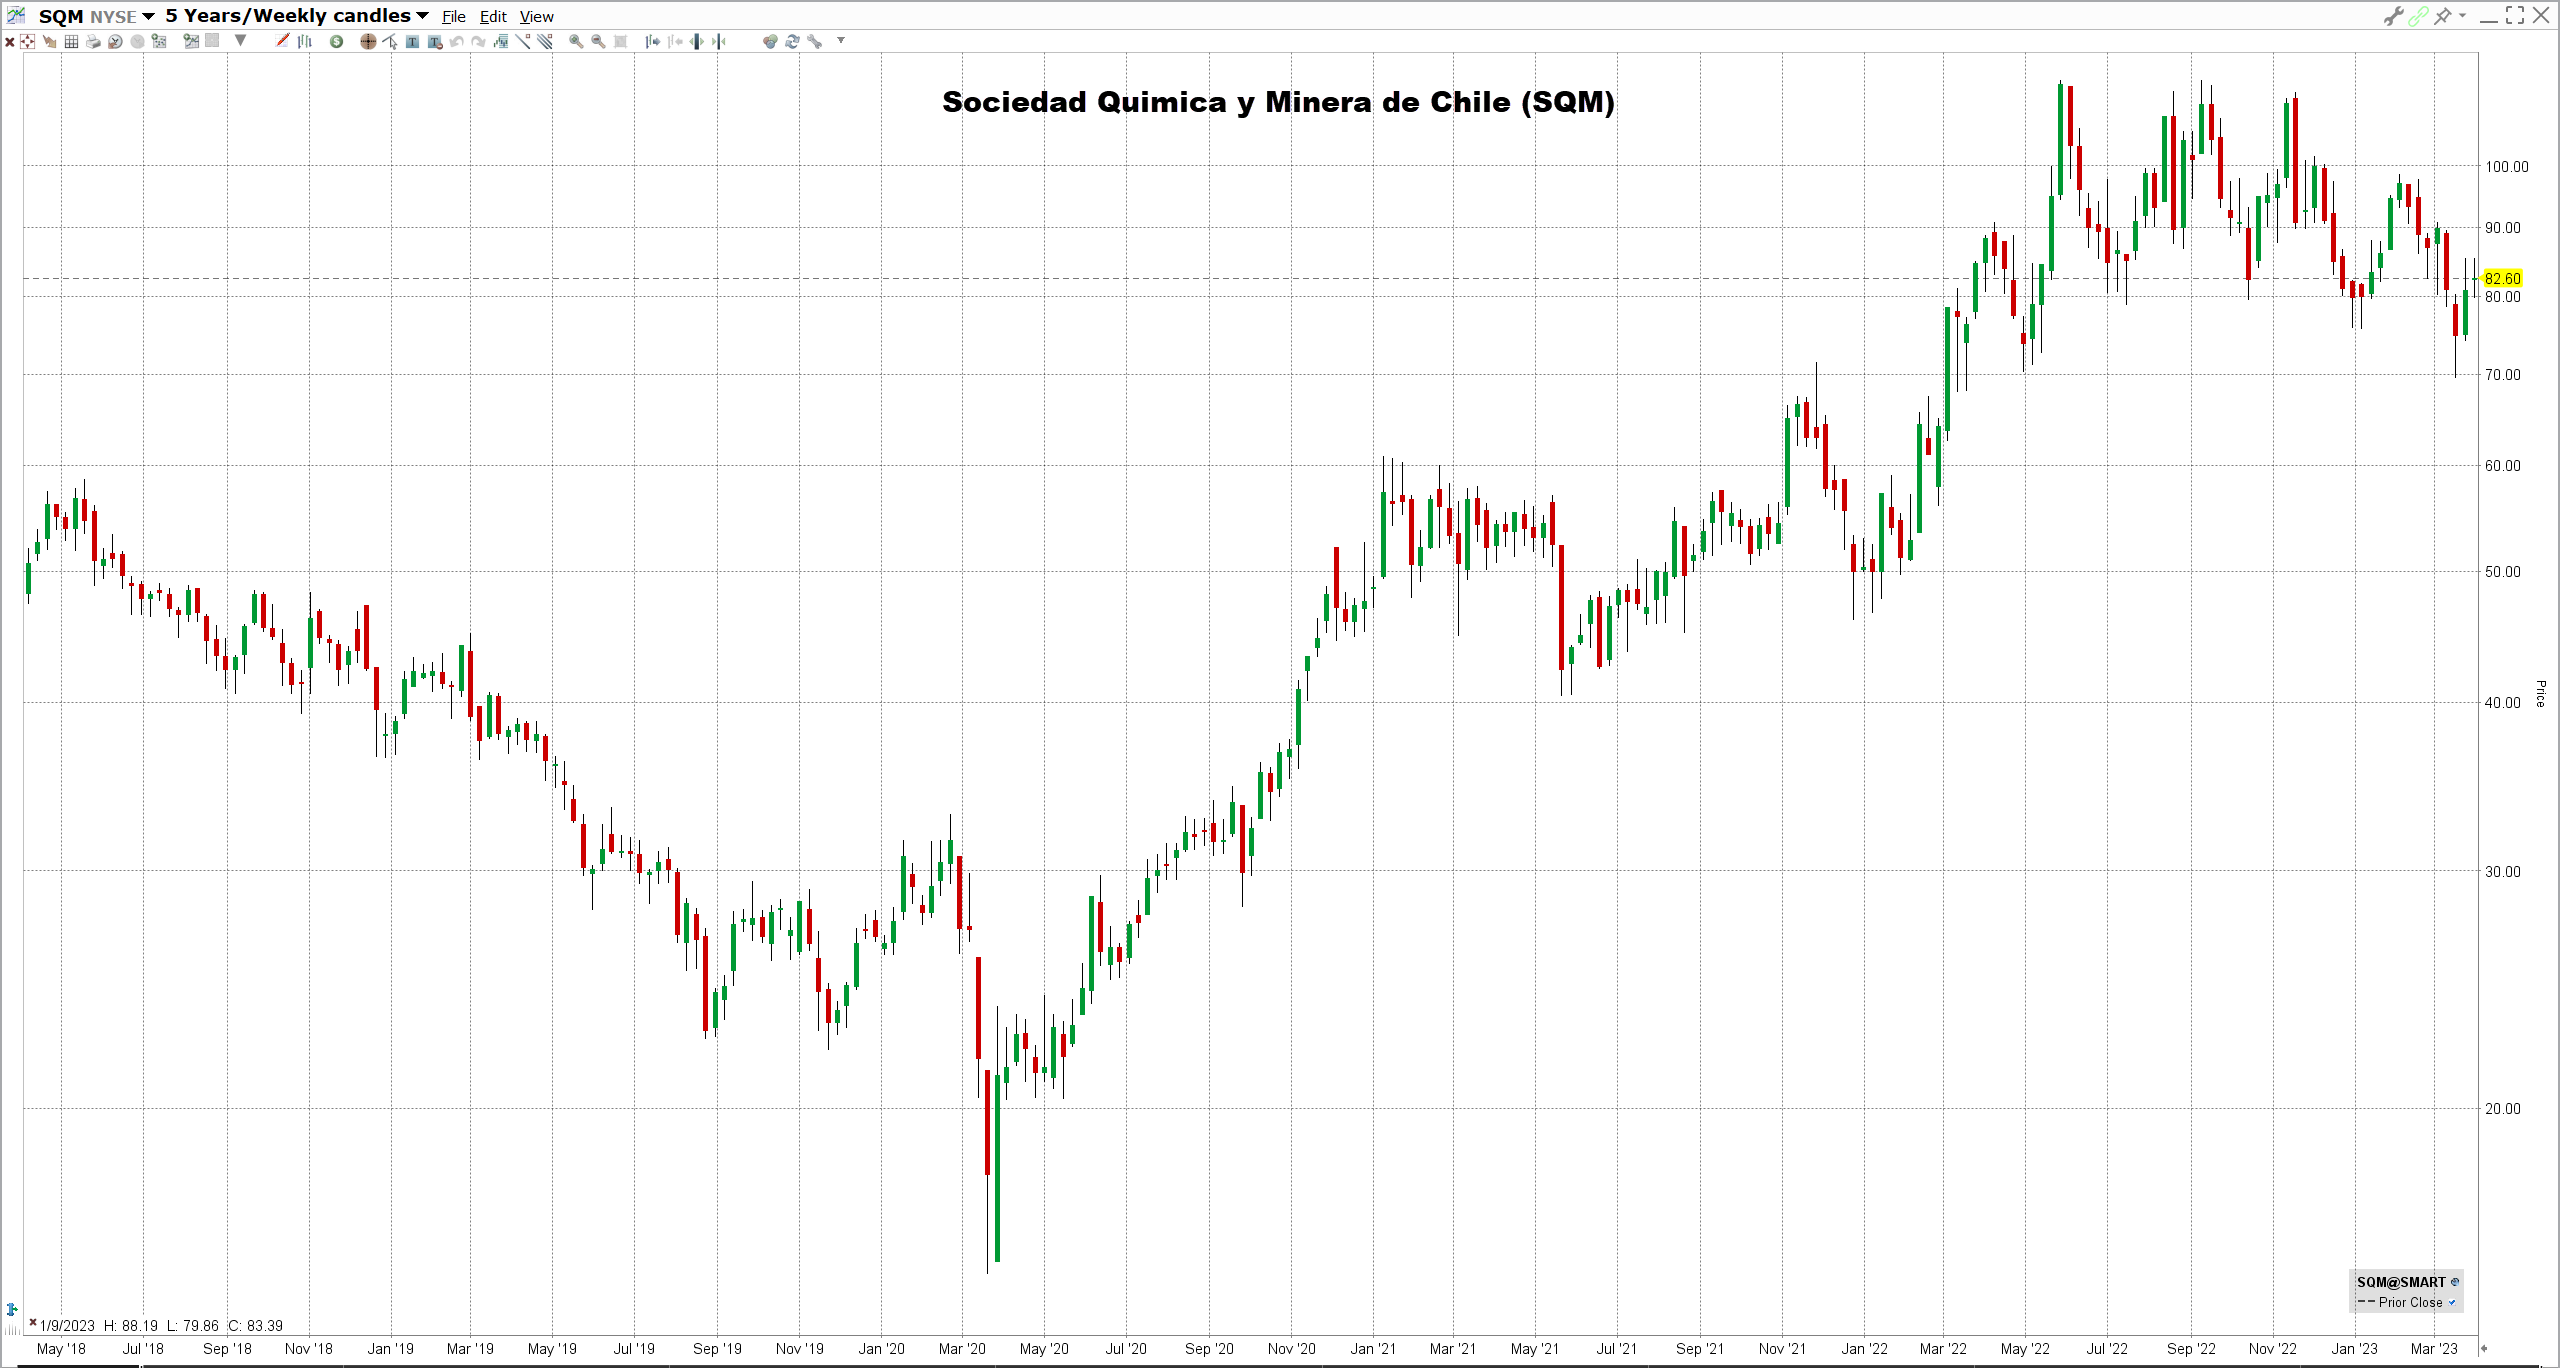Open the View menu
The image size is (2560, 1368).
click(x=536, y=17)
